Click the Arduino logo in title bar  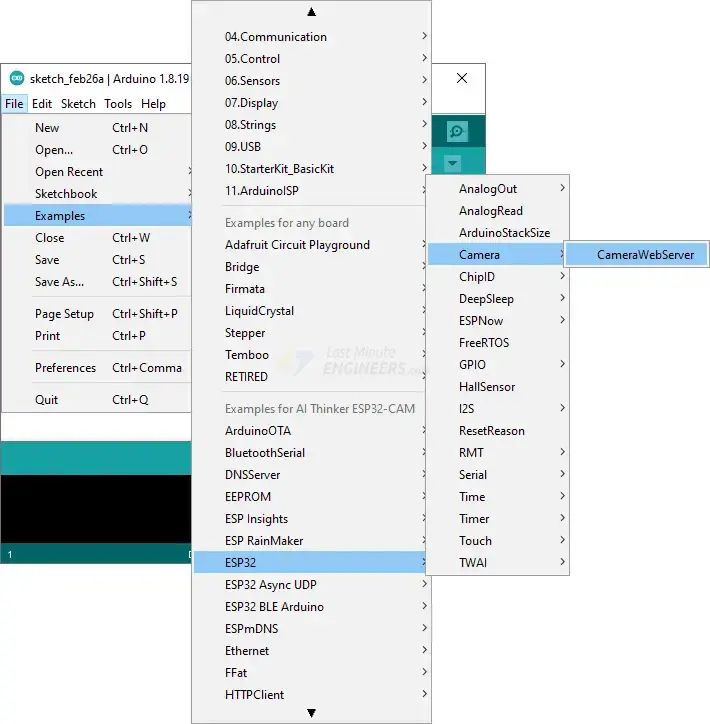[x=17, y=78]
